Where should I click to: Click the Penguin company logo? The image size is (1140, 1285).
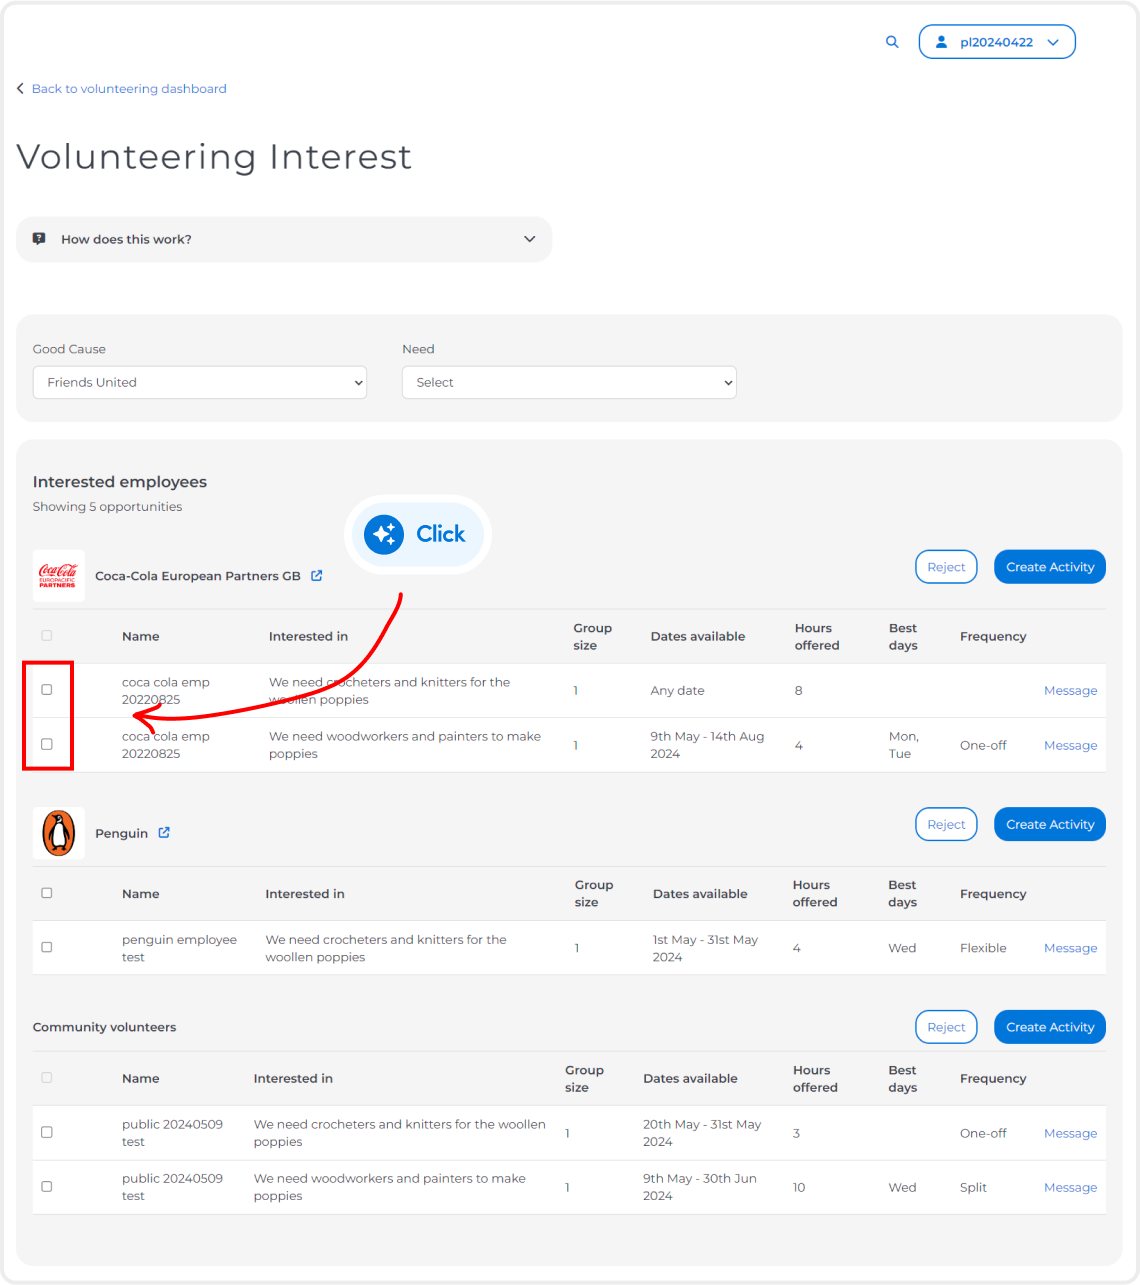coord(58,833)
